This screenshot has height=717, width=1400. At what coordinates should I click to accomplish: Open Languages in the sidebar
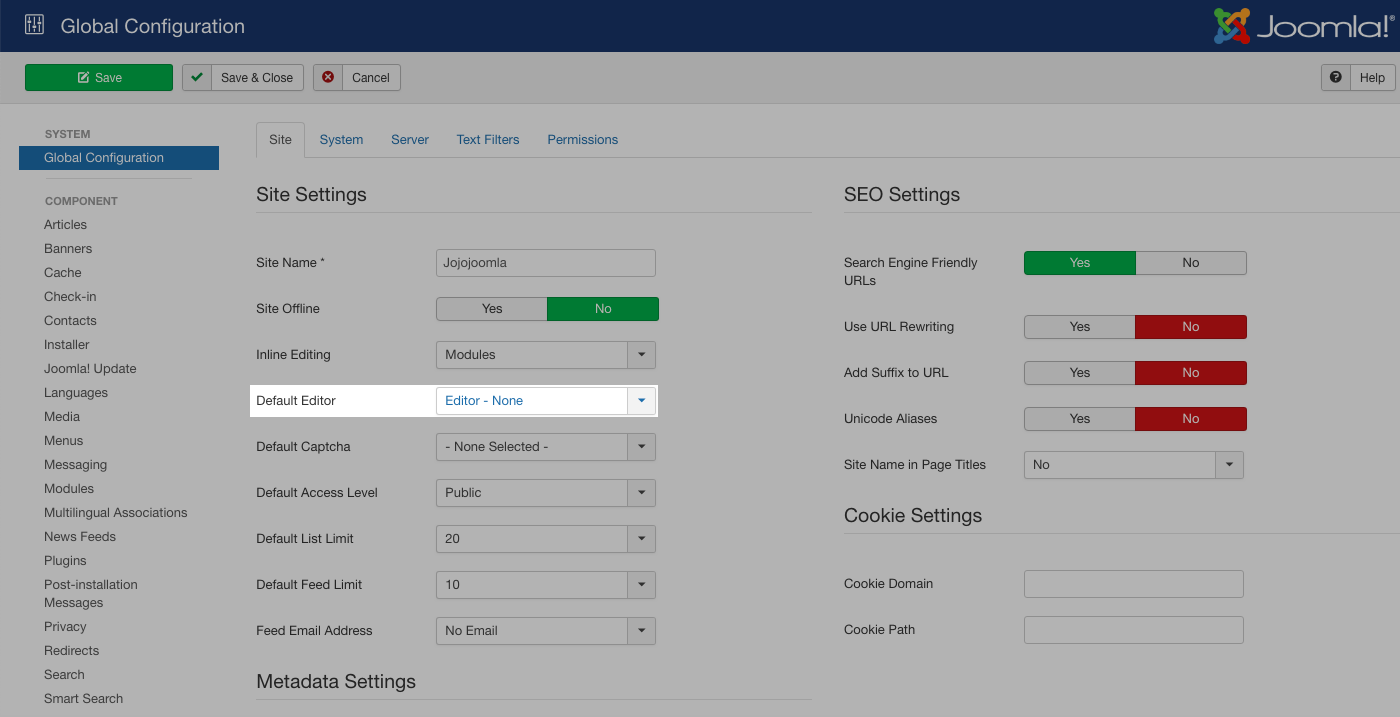(x=76, y=393)
